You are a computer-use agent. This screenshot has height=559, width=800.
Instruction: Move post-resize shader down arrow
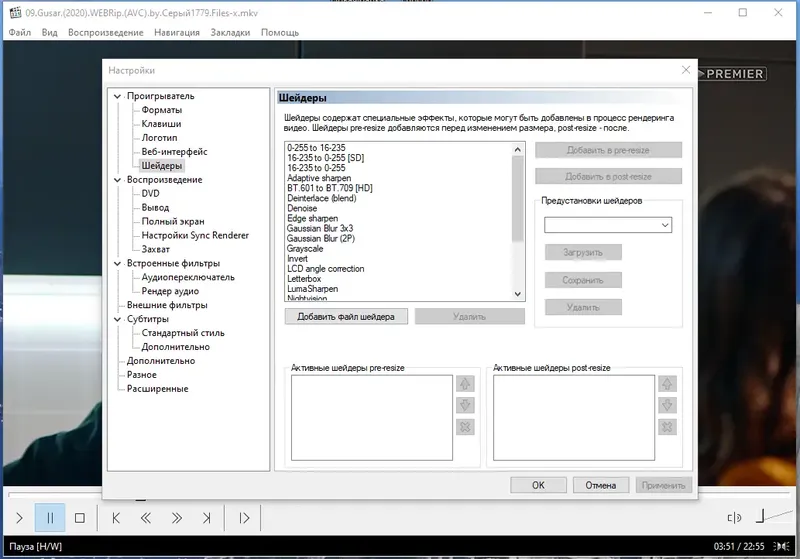667,405
